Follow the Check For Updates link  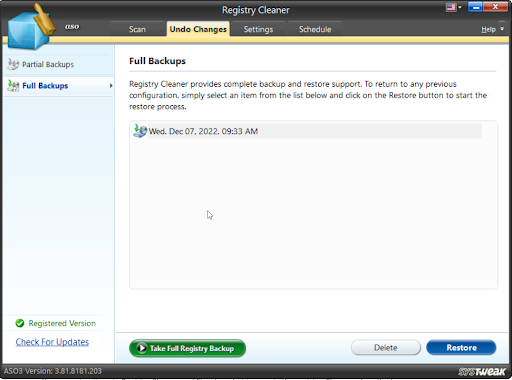pos(52,342)
